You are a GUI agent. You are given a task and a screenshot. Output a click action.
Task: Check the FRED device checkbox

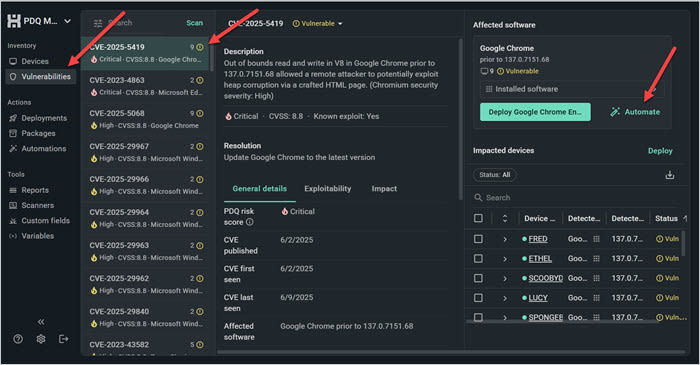(478, 239)
